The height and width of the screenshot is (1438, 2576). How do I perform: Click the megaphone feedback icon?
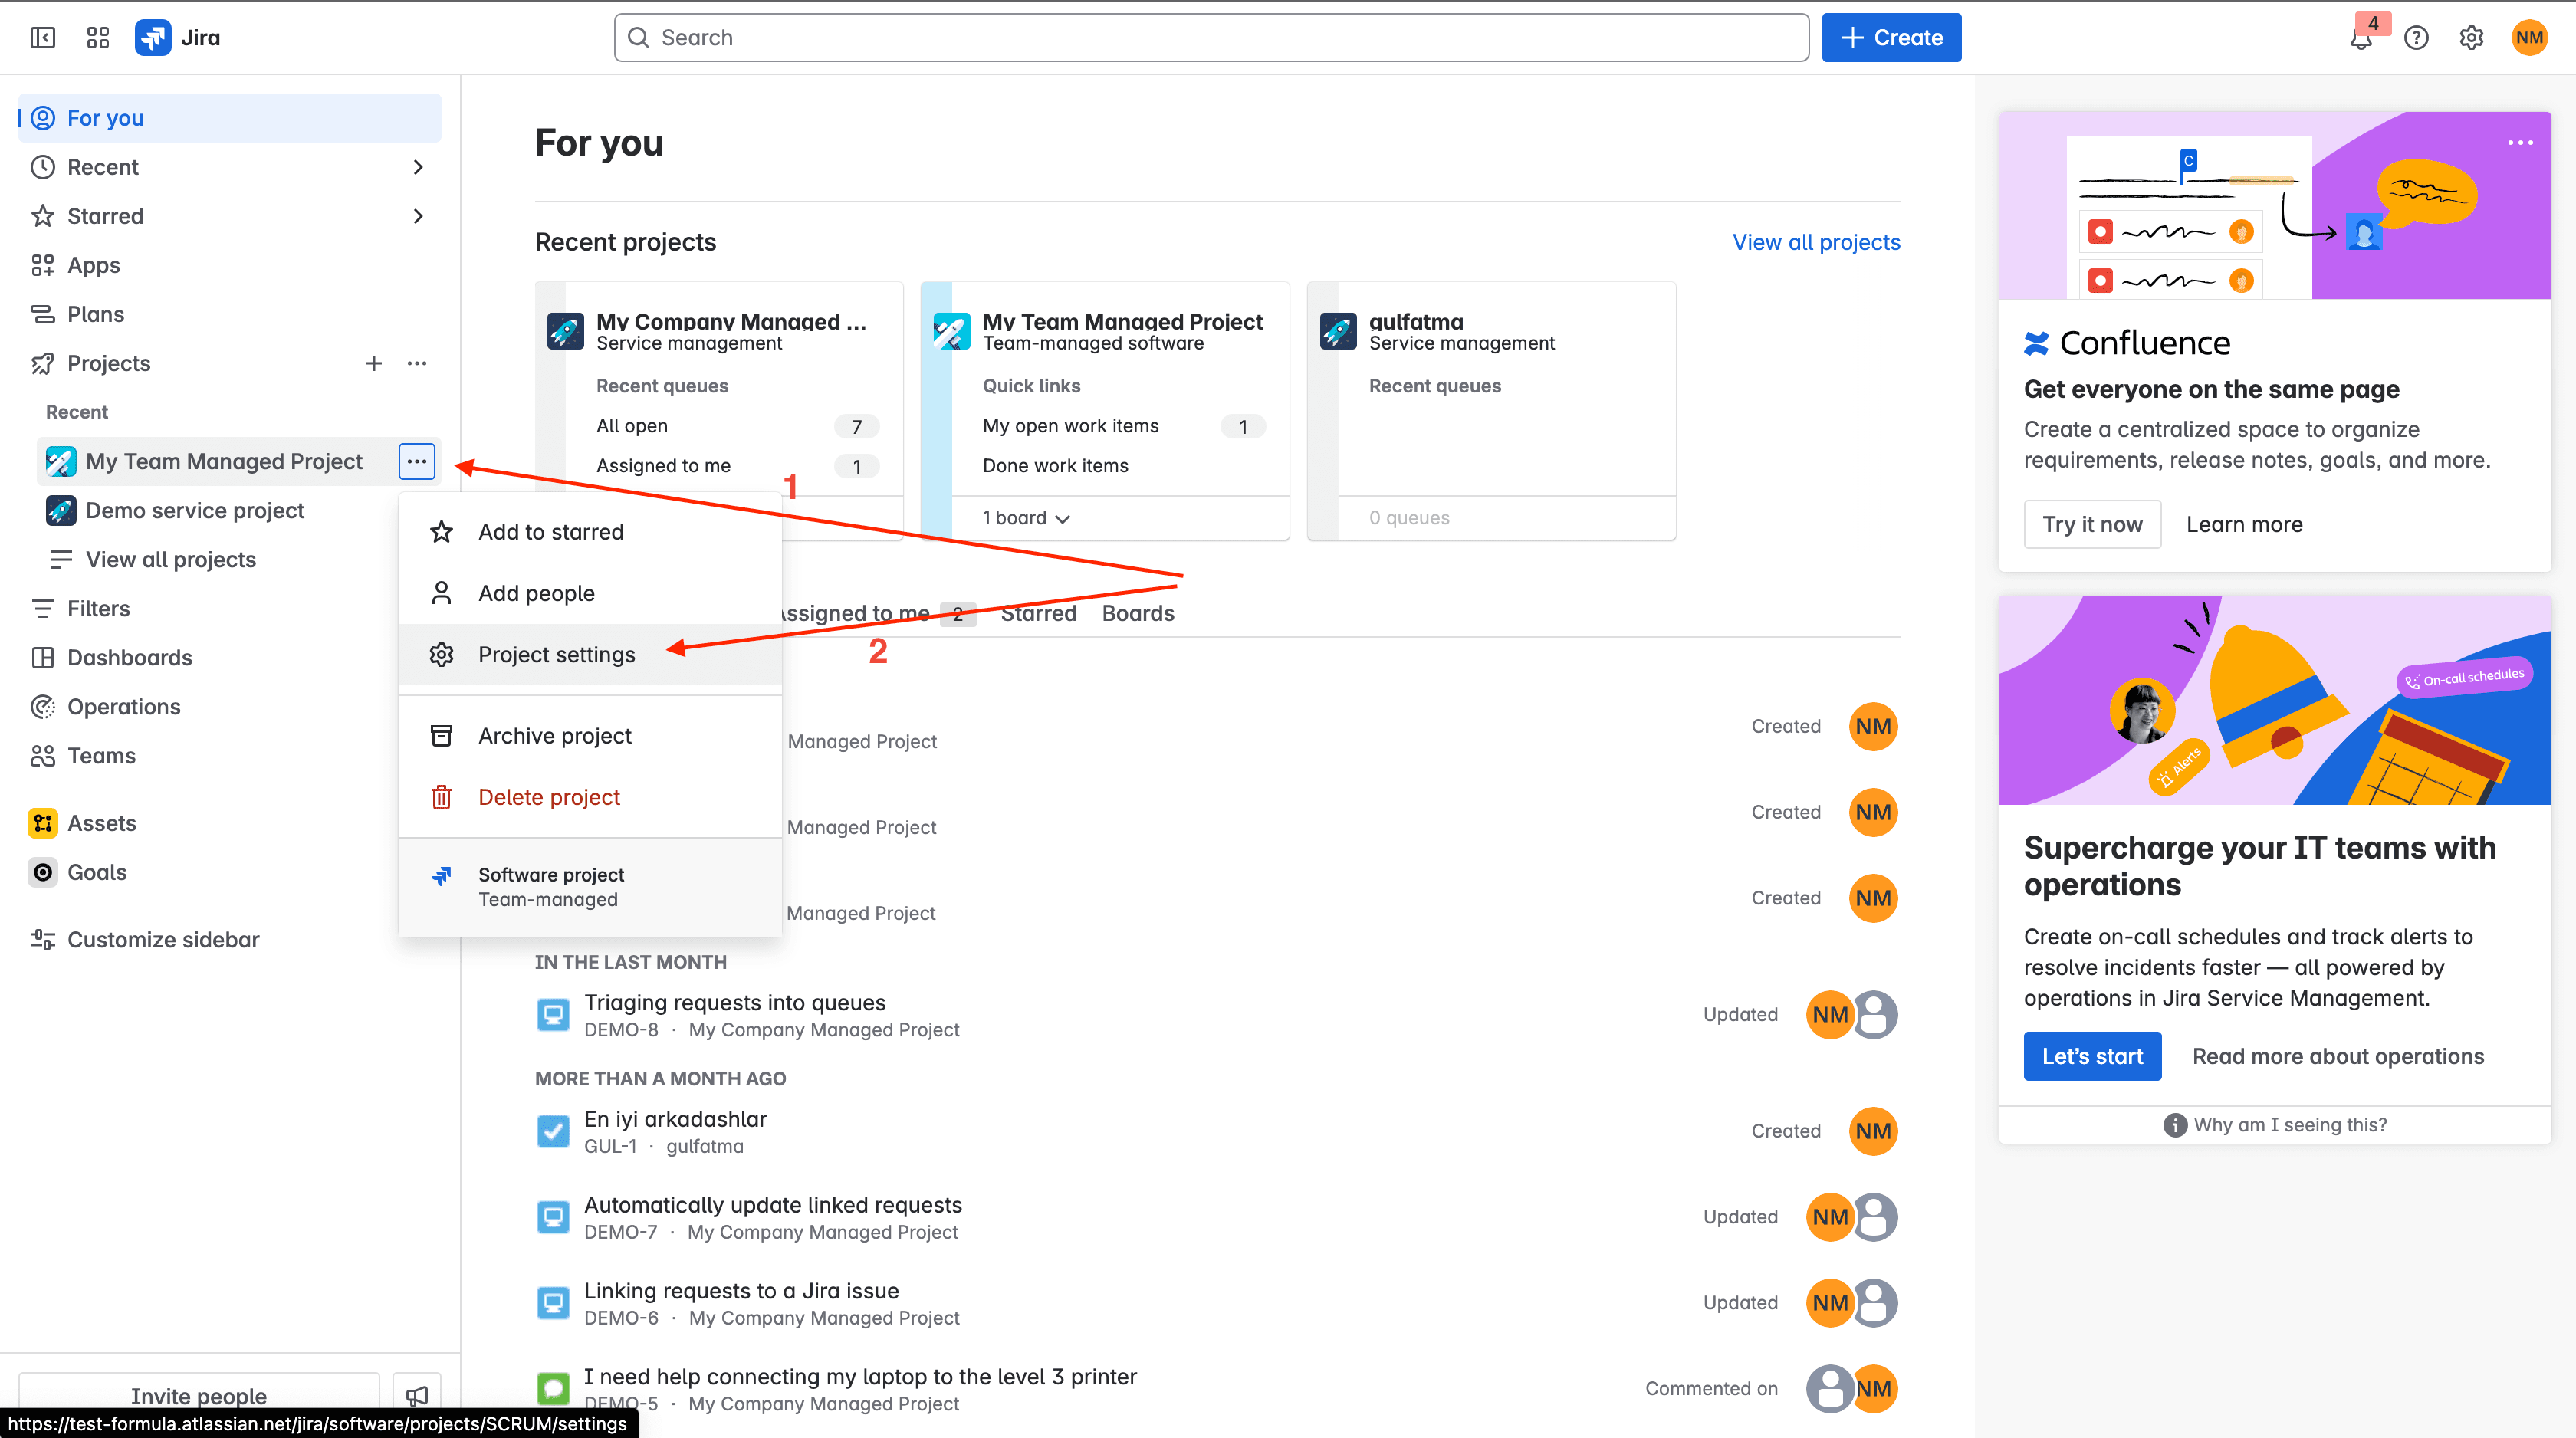coord(417,1395)
